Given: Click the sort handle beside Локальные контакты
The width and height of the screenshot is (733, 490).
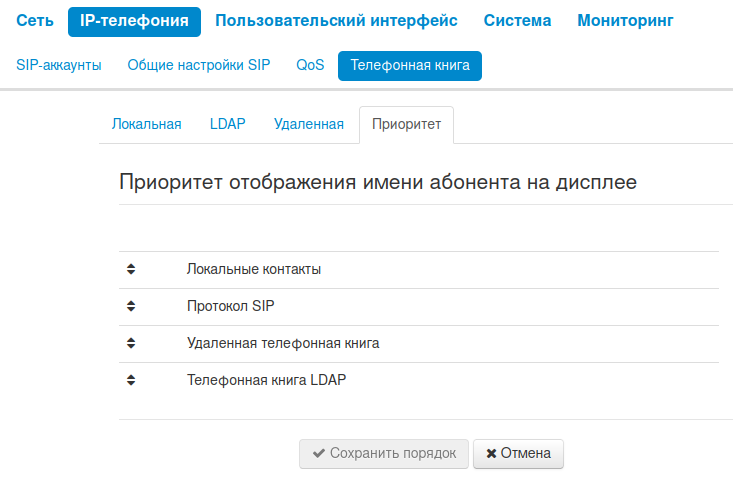Looking at the screenshot, I should [x=131, y=269].
